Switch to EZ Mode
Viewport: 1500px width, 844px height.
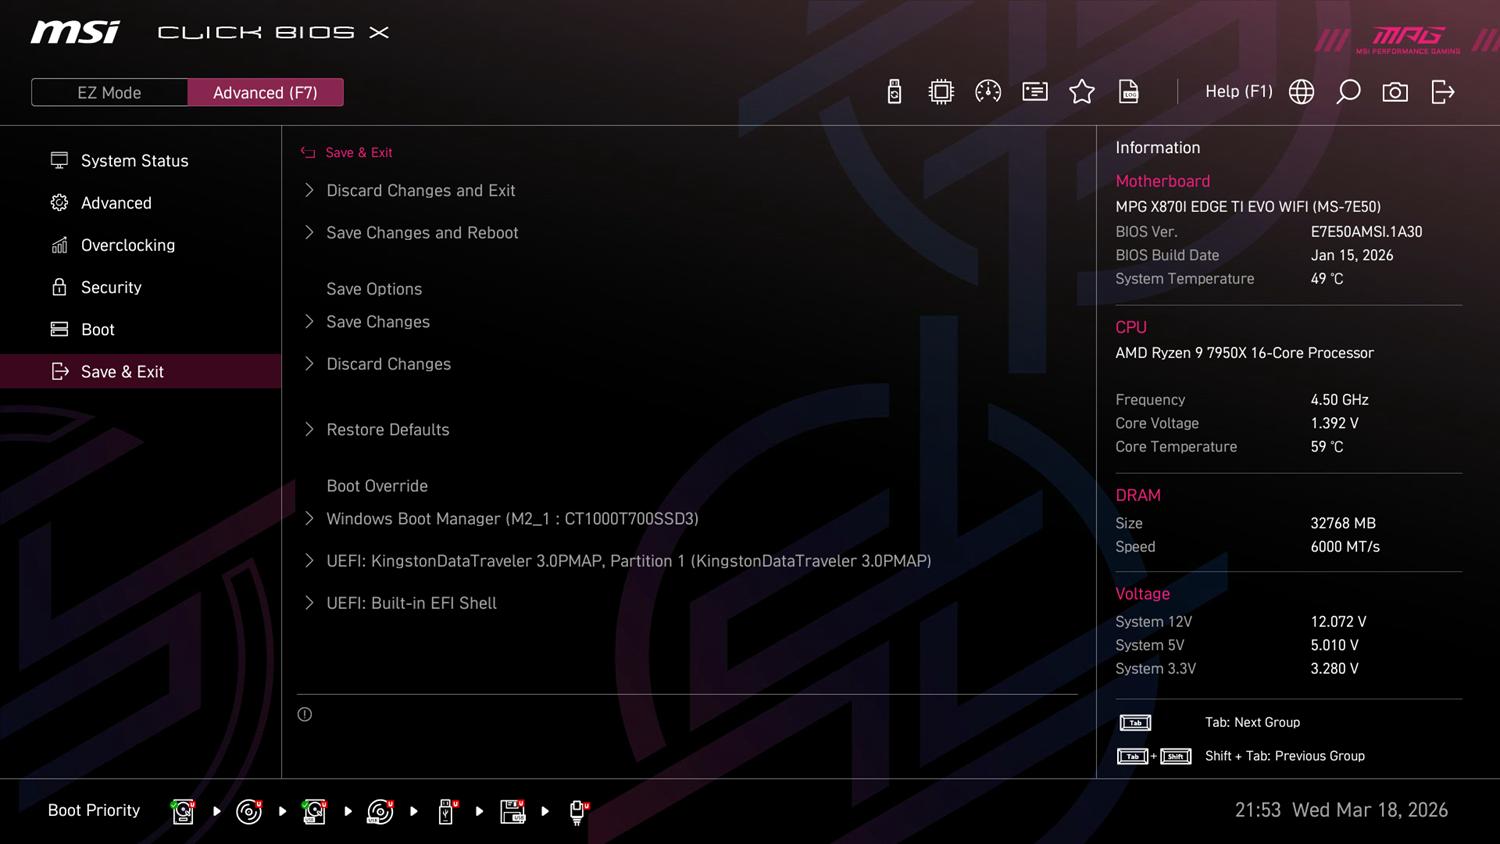click(x=109, y=92)
